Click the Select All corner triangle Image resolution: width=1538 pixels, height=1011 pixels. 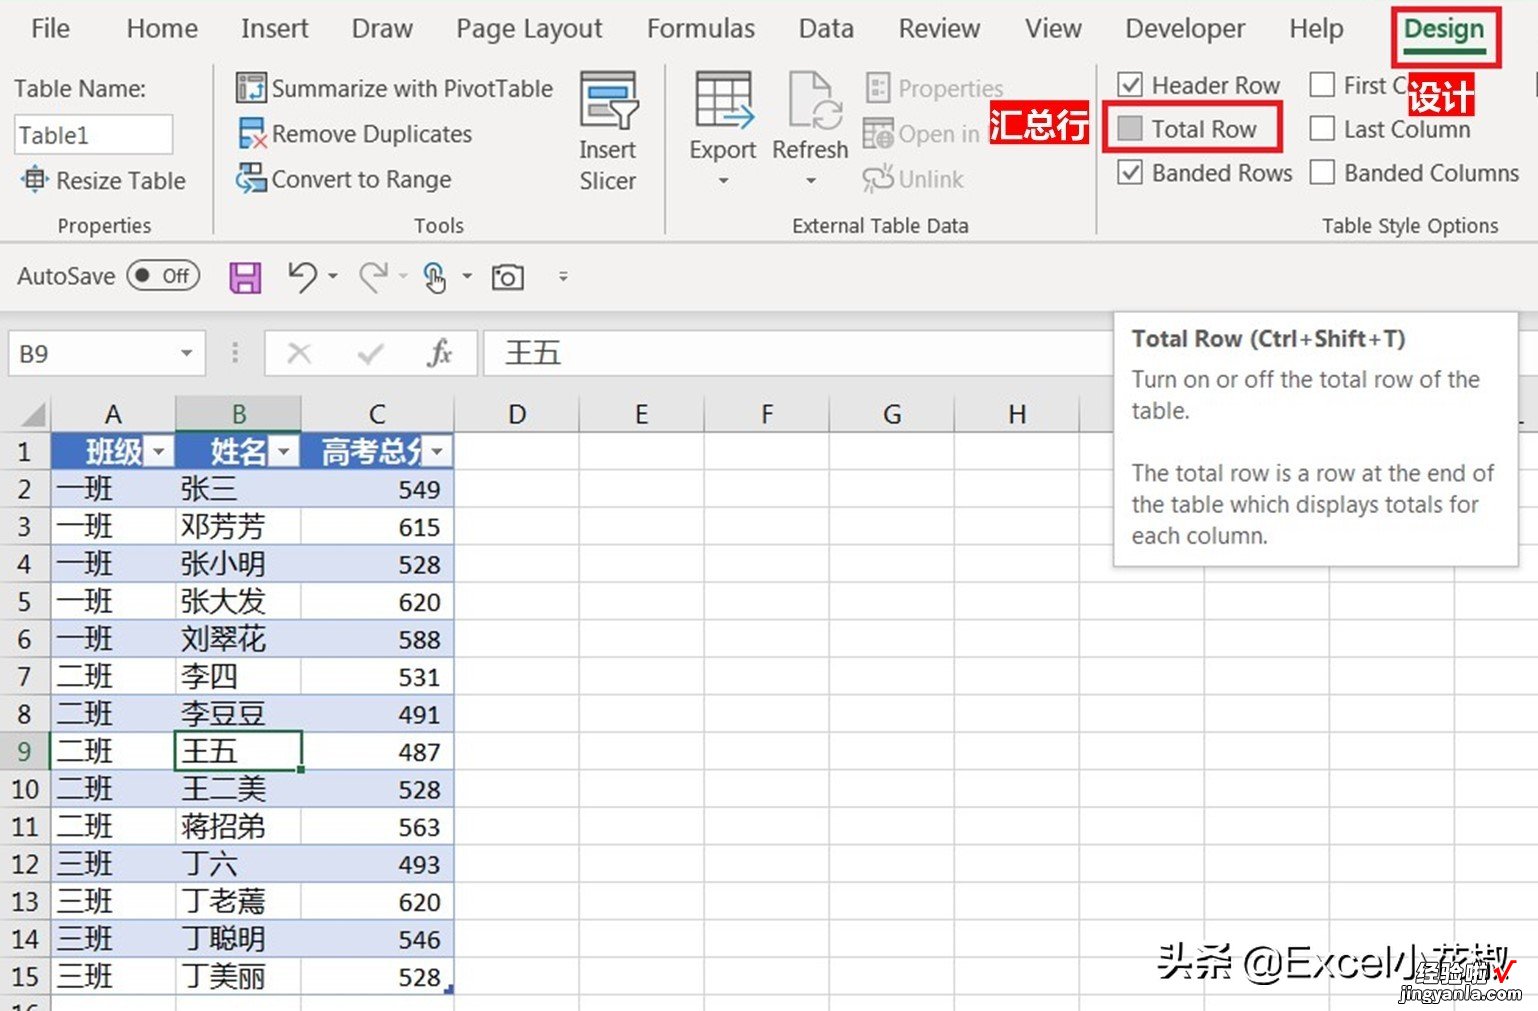click(32, 414)
